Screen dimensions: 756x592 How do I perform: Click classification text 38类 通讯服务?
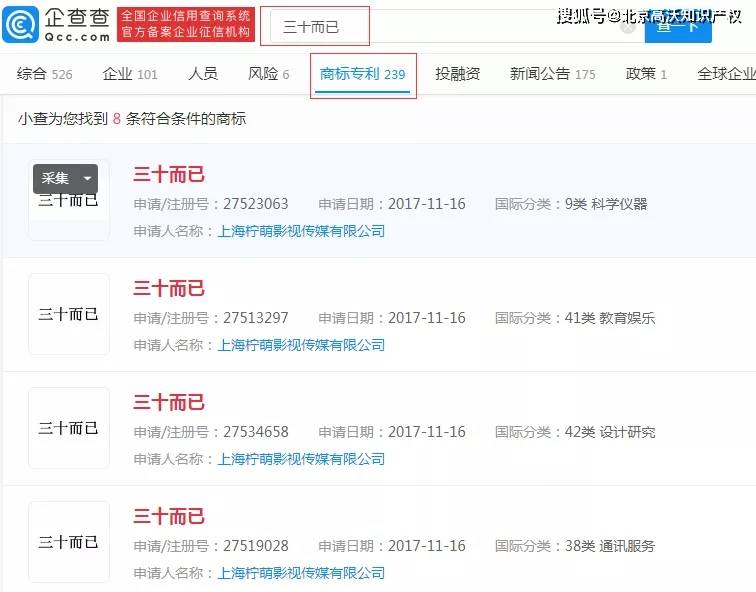(610, 546)
